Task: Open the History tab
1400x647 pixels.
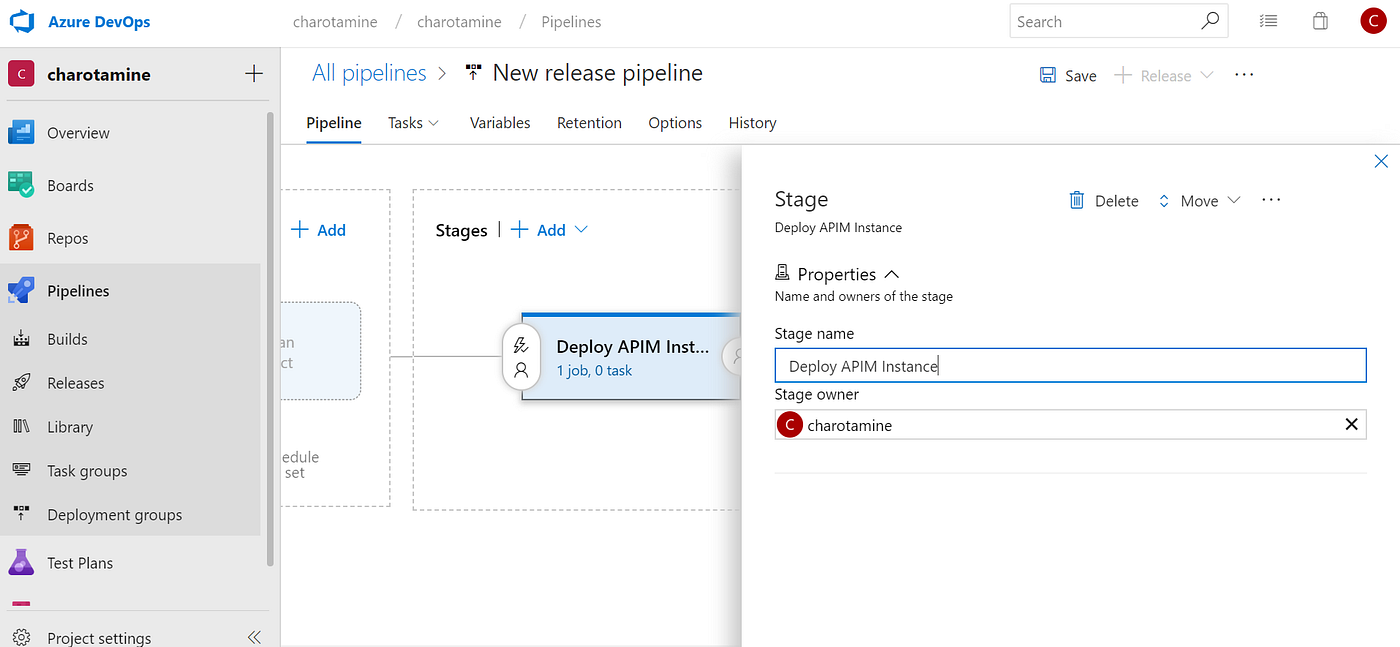Action: [x=752, y=122]
